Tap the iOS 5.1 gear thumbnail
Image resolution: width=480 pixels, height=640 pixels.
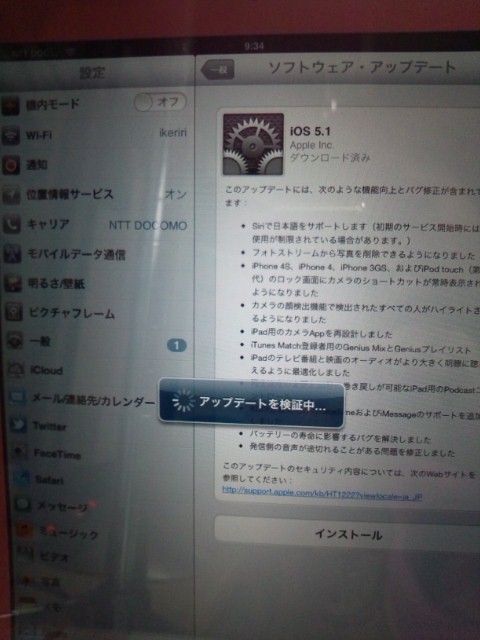253,144
